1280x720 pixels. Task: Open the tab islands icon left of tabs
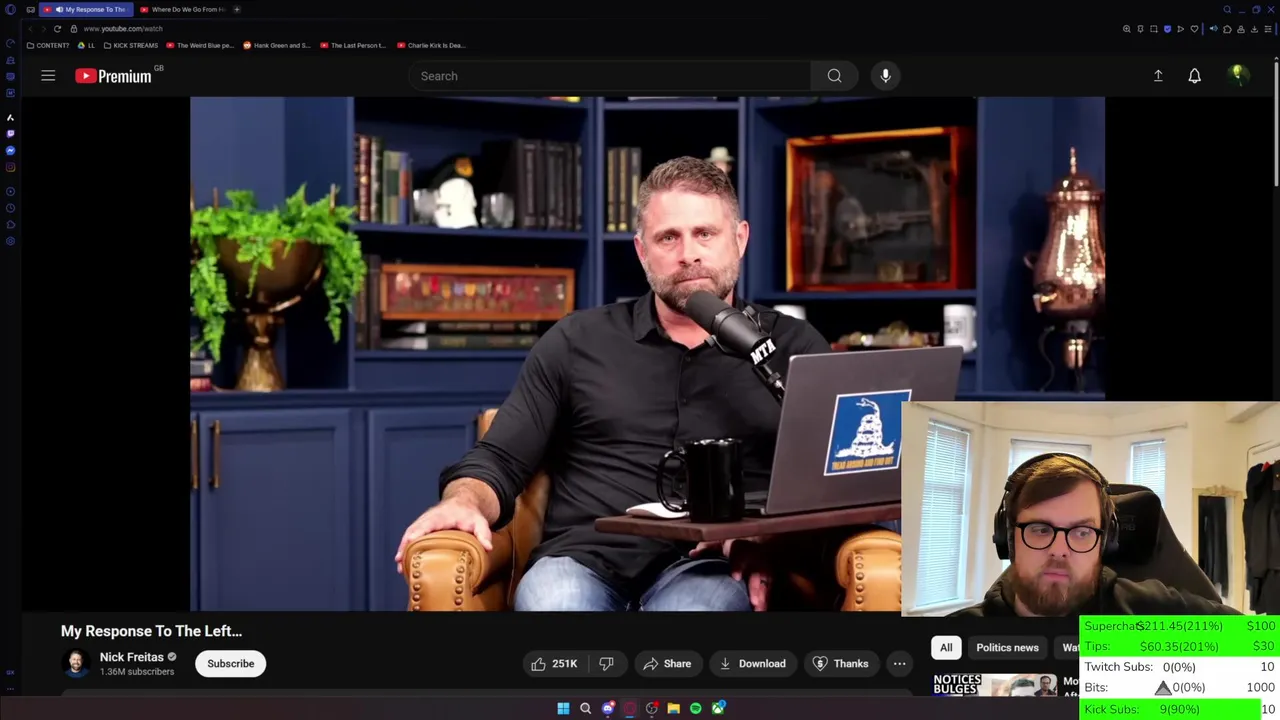30,9
